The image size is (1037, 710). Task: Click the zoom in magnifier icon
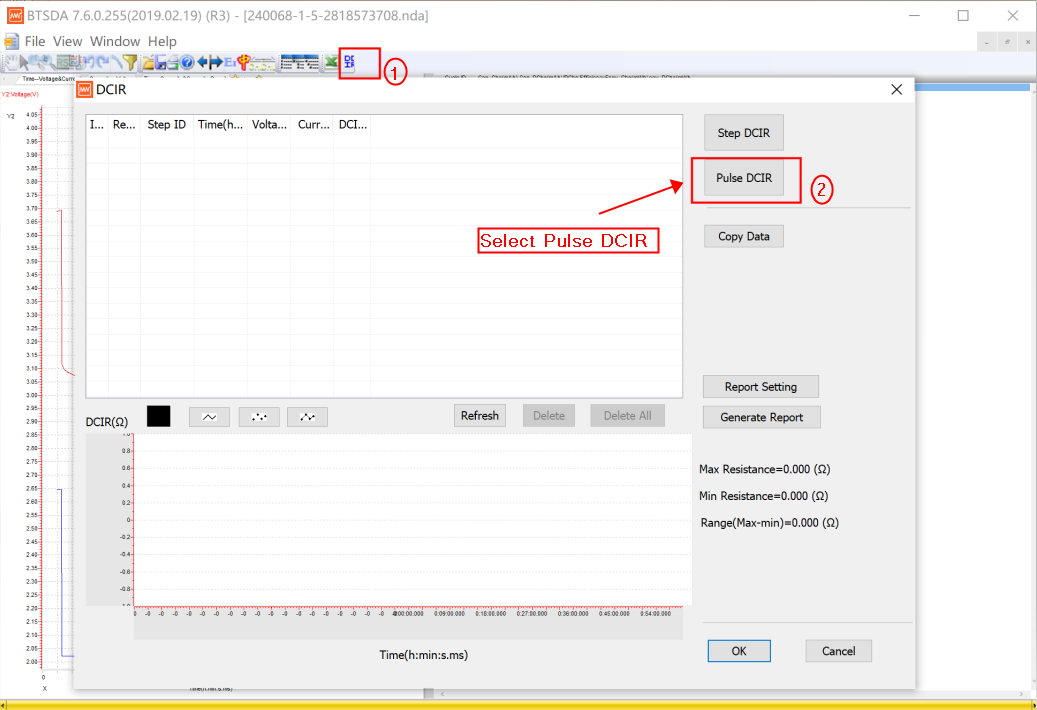pos(36,62)
